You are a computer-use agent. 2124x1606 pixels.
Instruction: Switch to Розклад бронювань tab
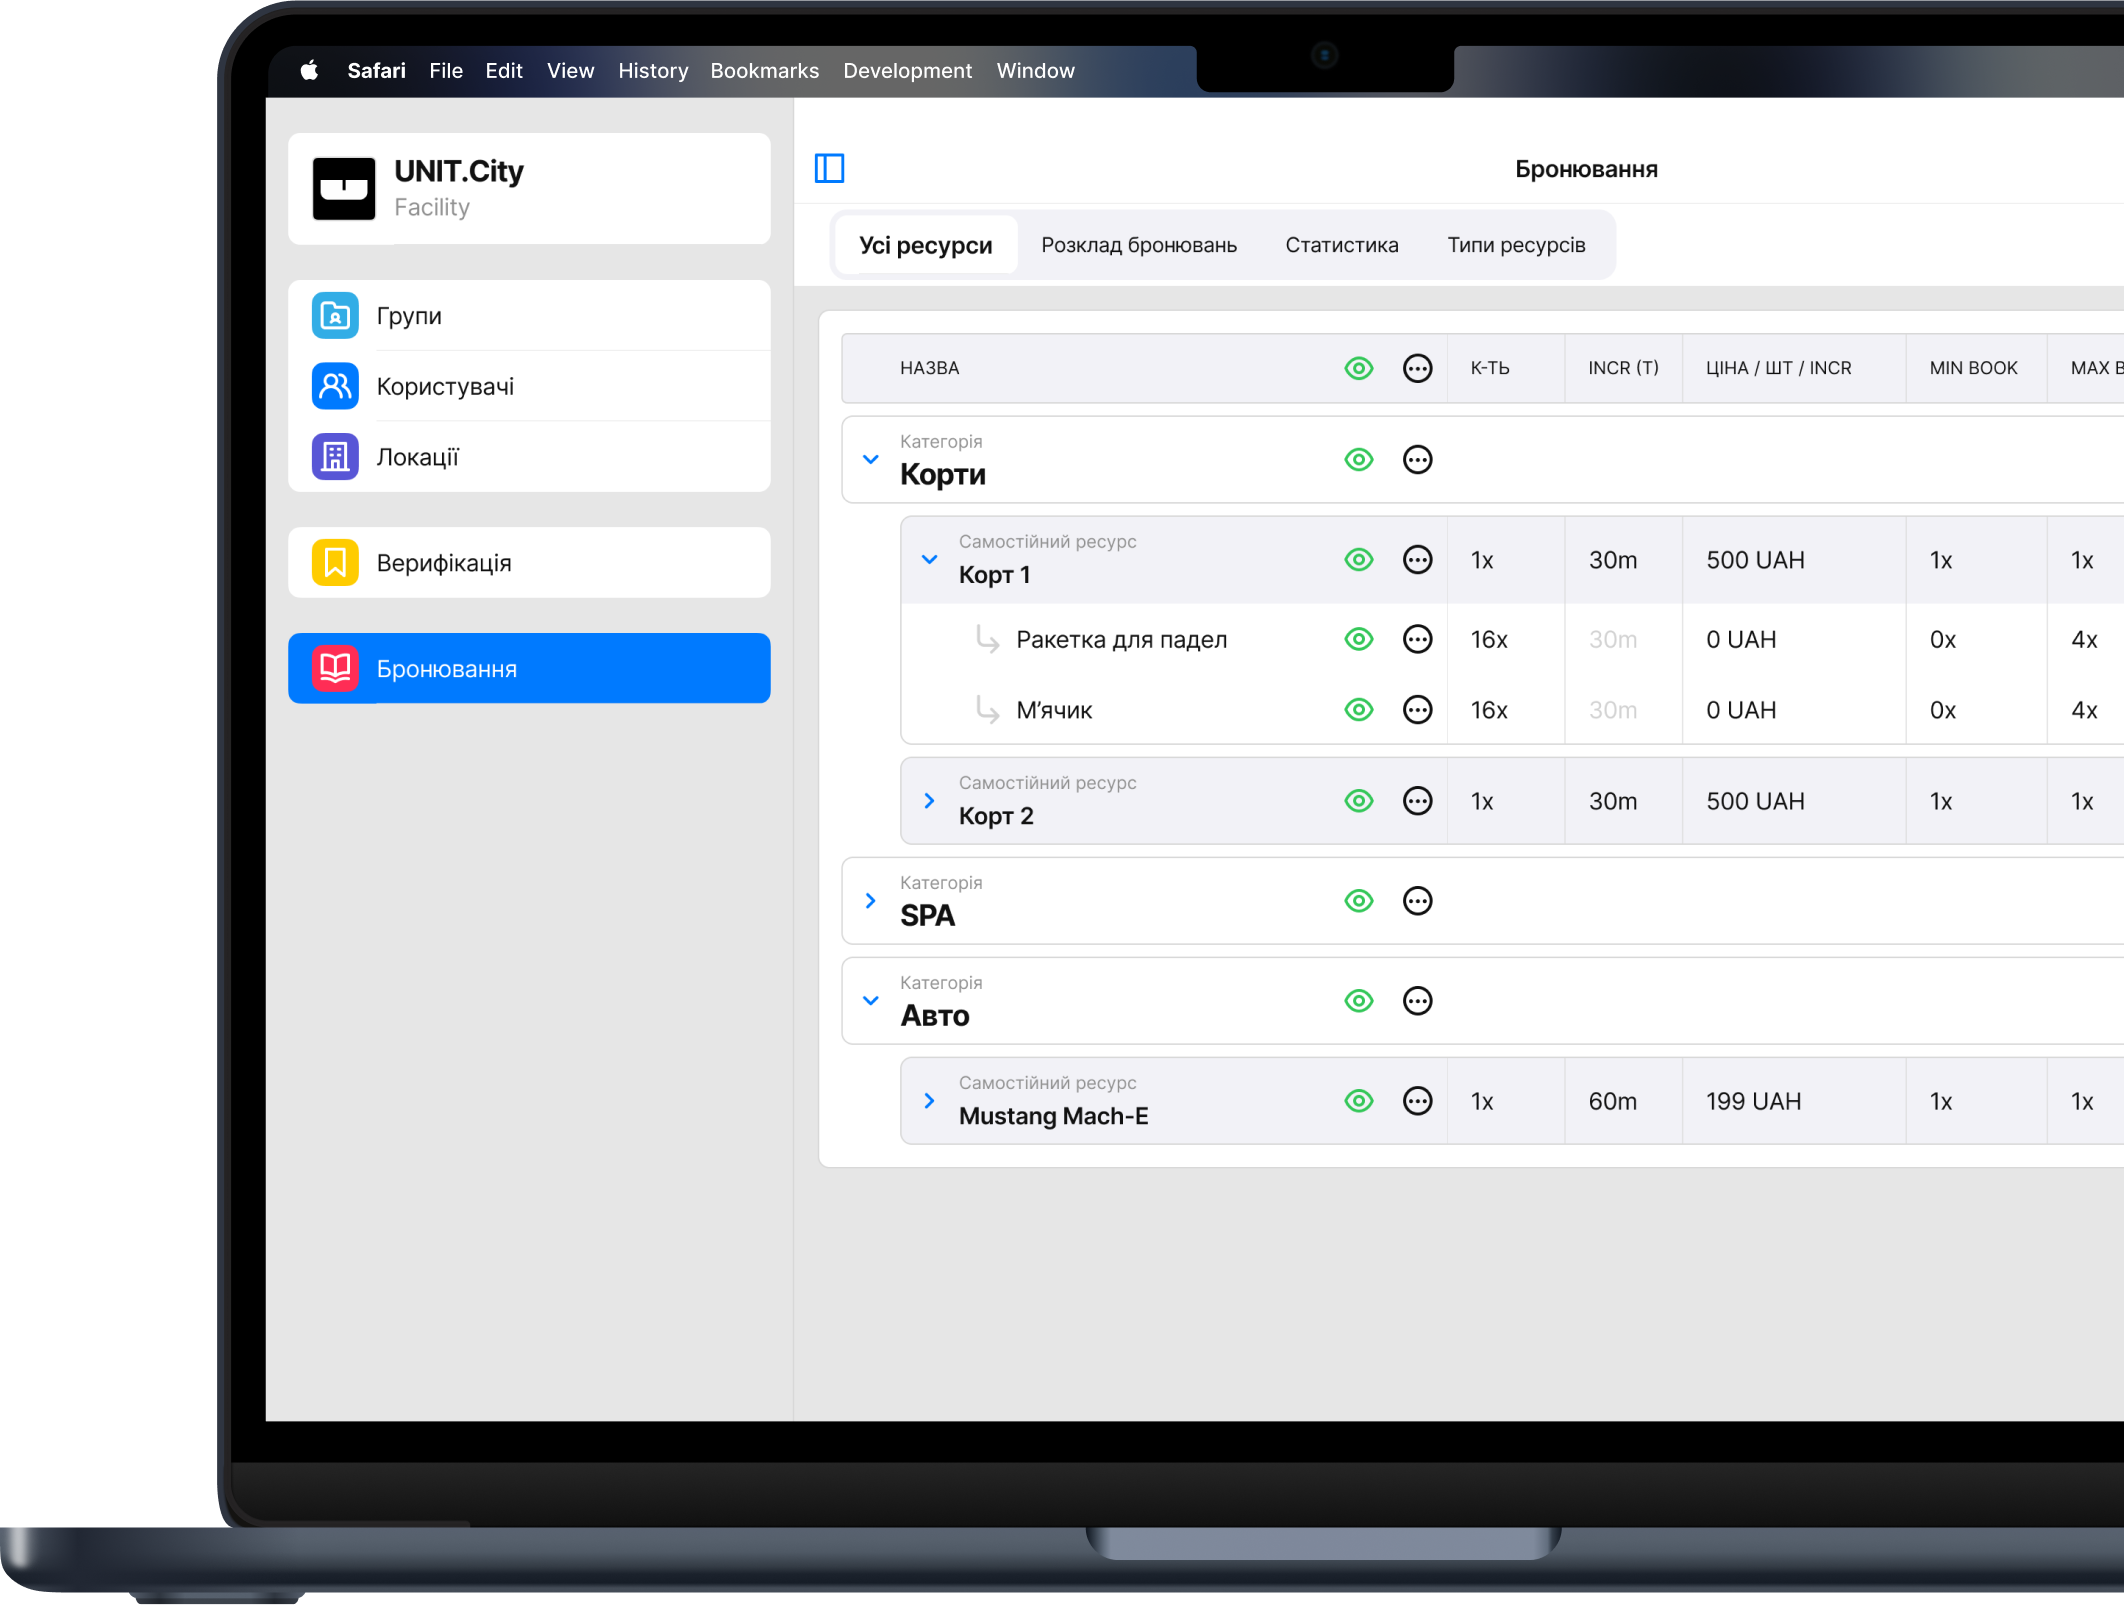(x=1138, y=245)
